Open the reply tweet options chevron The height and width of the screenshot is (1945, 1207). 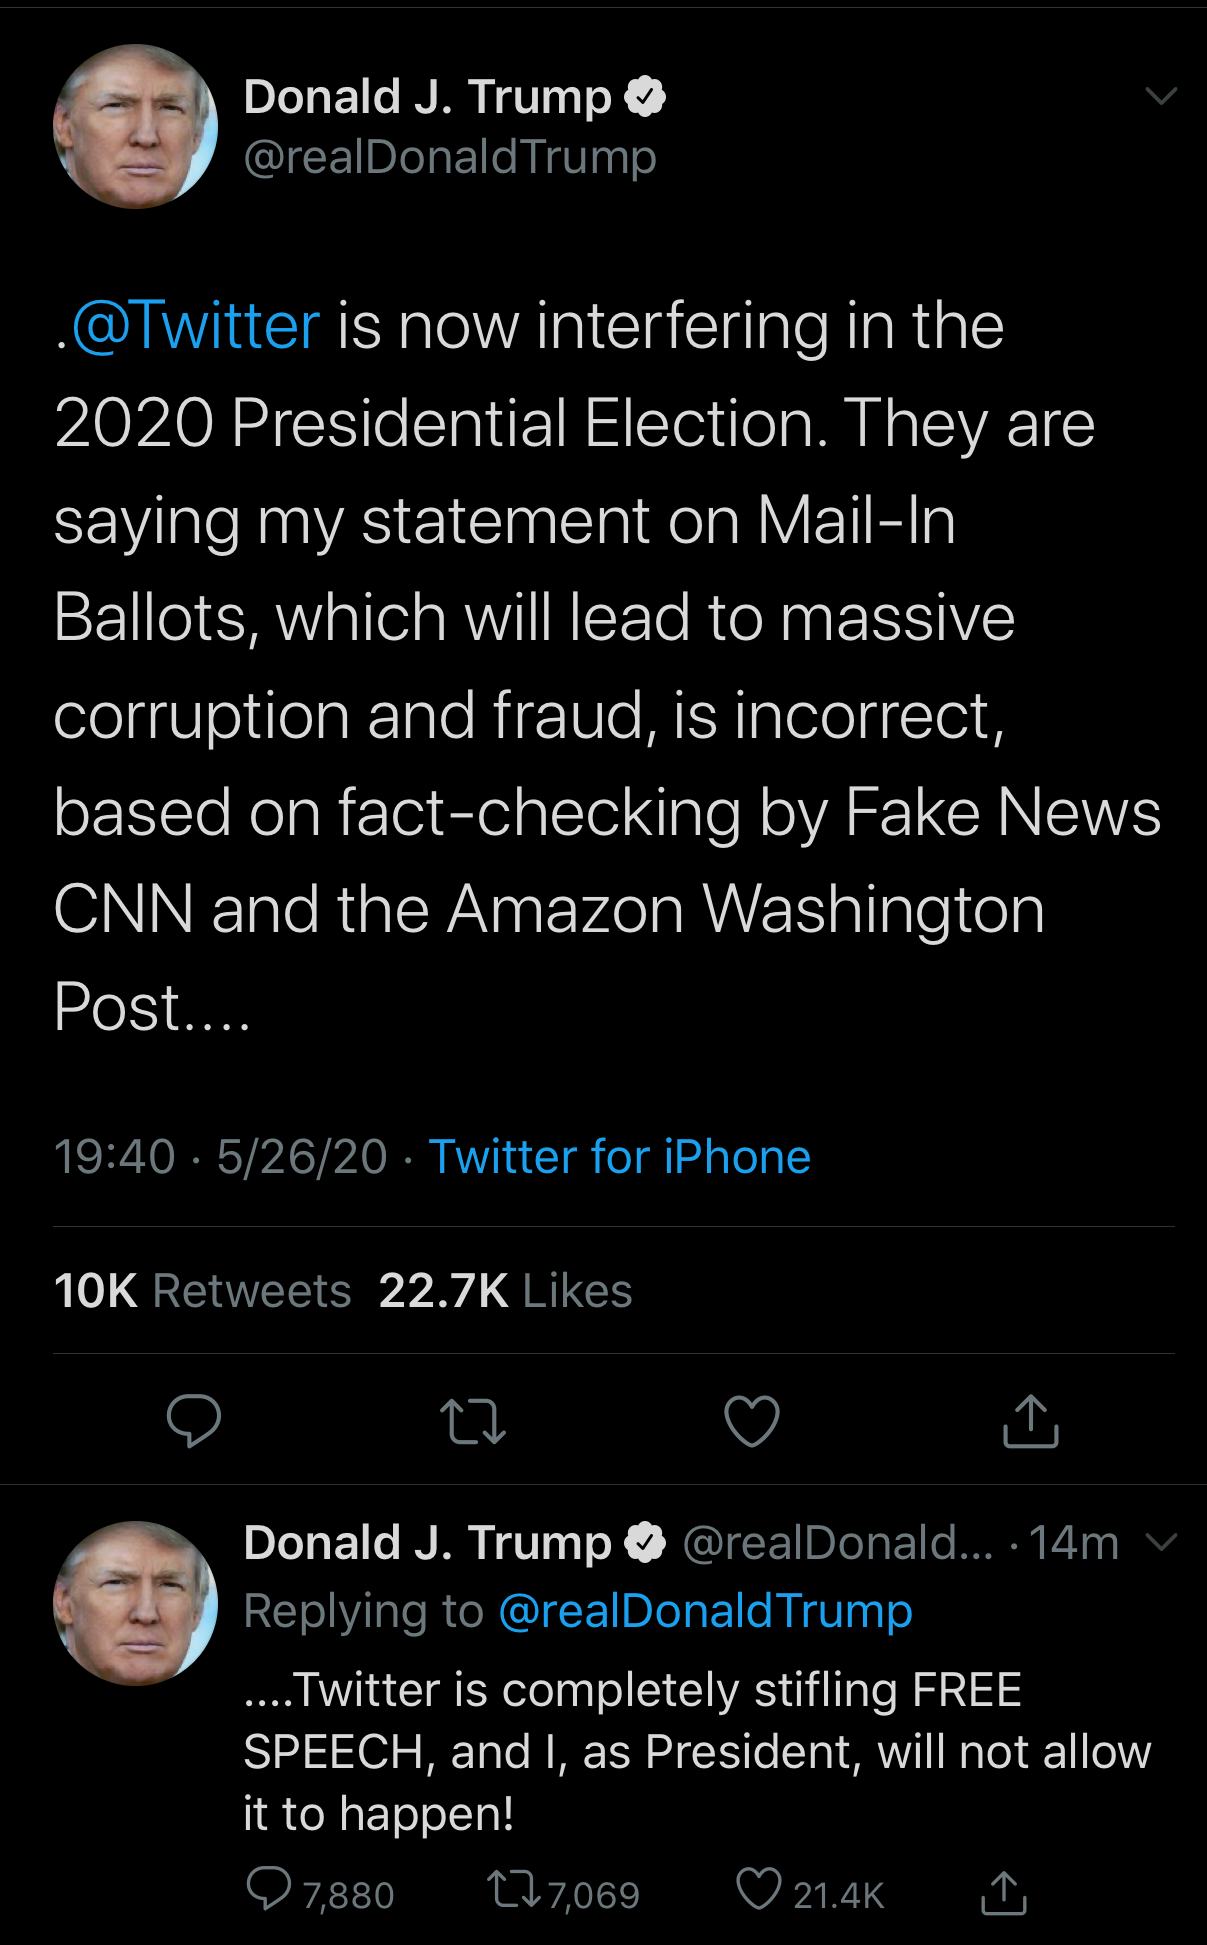coord(1161,1541)
